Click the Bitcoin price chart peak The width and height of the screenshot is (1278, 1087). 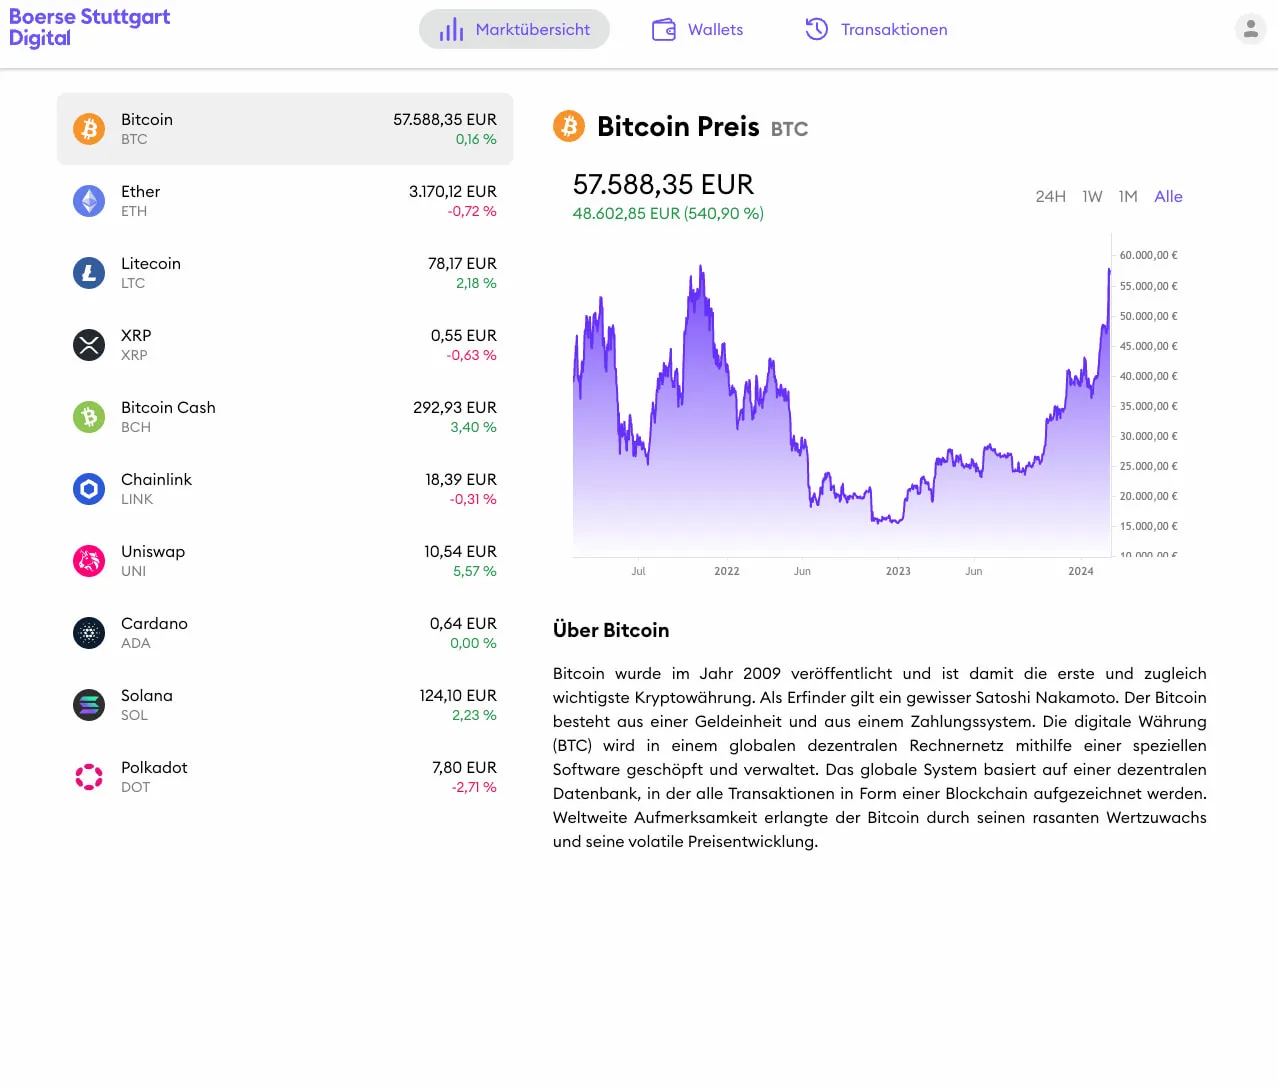pos(1109,270)
